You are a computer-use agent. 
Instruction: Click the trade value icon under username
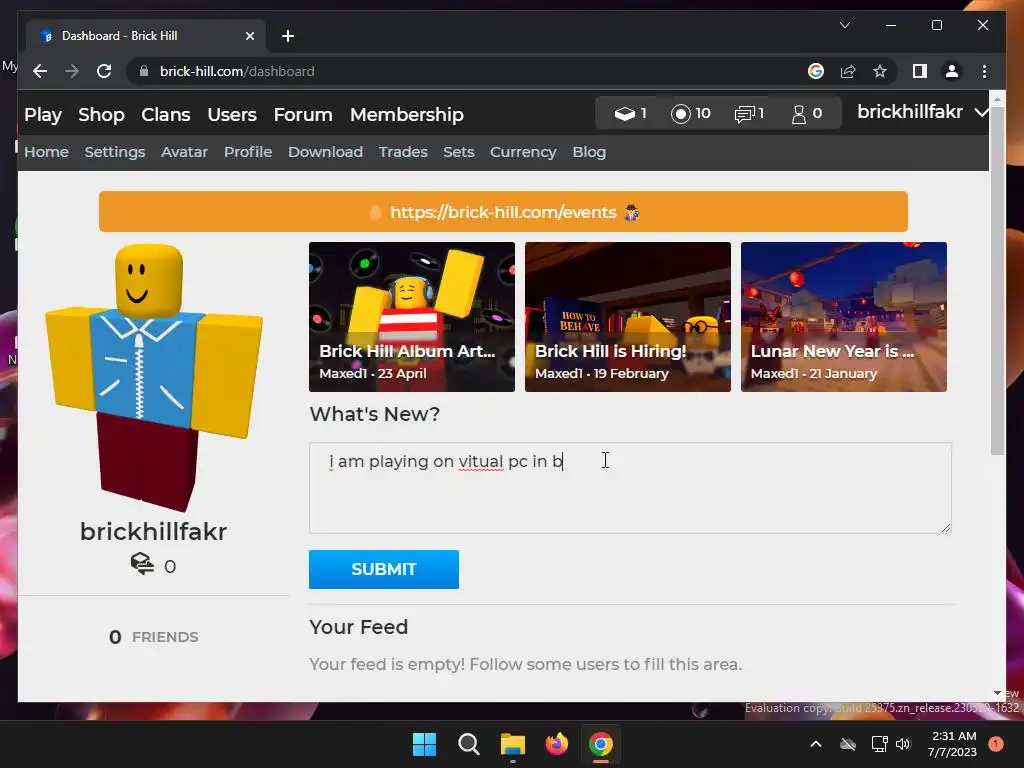coord(142,564)
